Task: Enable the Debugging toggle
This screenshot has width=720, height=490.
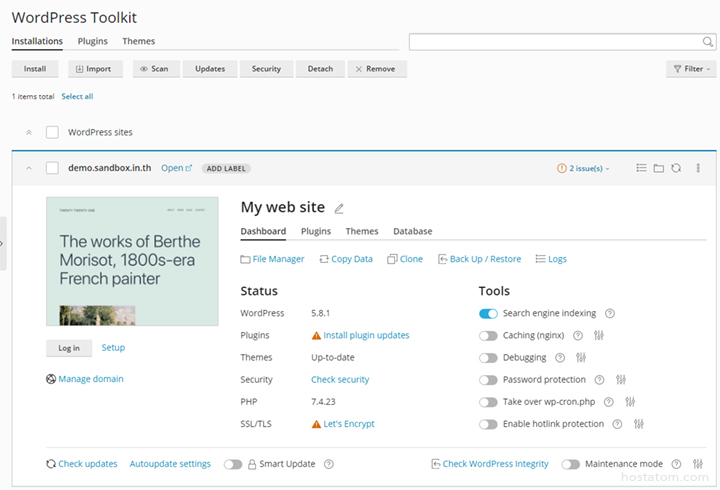Action: tap(488, 358)
